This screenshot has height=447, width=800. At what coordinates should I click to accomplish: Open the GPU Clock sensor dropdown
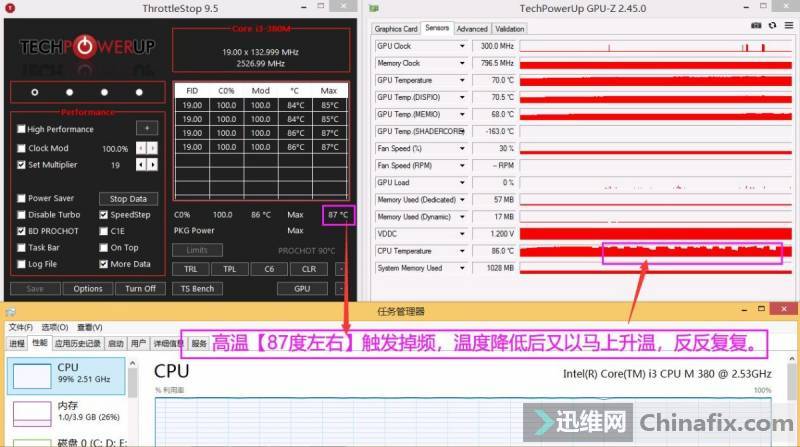[462, 46]
